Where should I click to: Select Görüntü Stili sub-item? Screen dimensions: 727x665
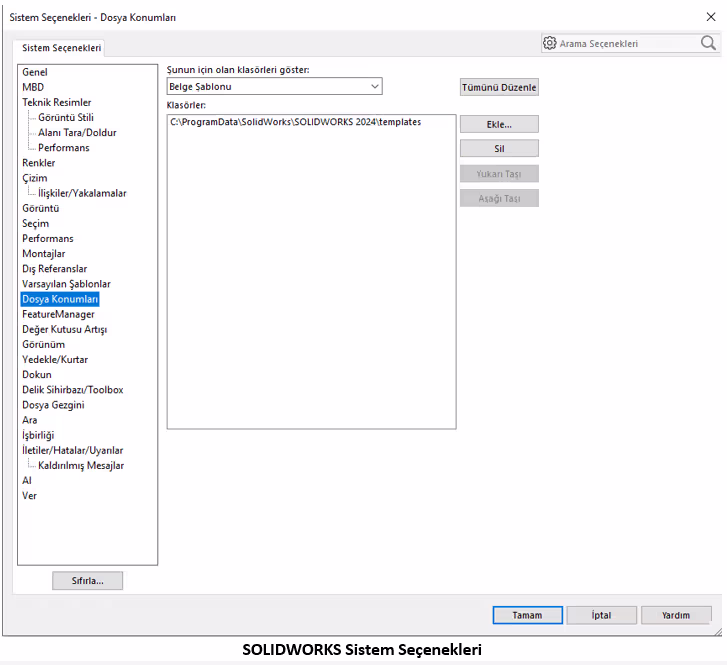tap(66, 117)
